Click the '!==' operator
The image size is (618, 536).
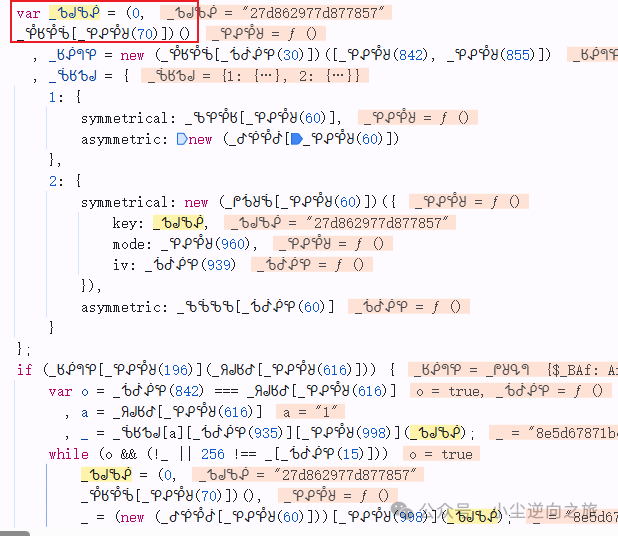[x=245, y=454]
